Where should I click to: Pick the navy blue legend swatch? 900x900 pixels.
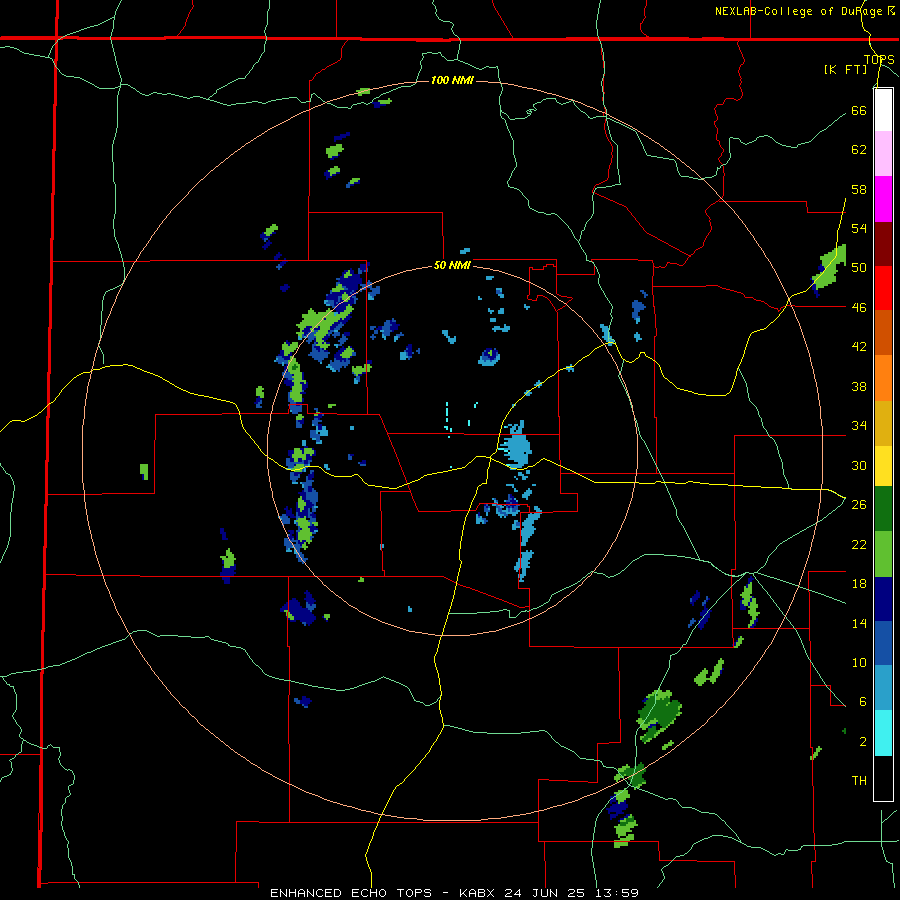tap(883, 599)
